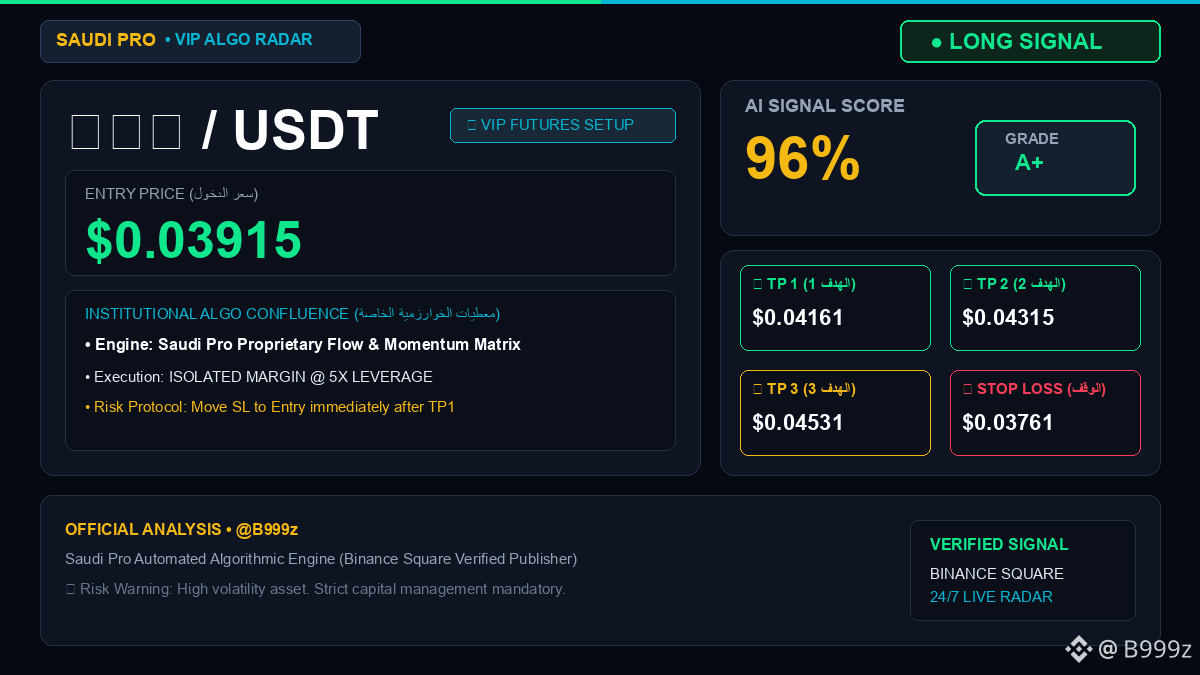Image resolution: width=1200 pixels, height=675 pixels.
Task: Click the 24/7 LIVE RADAR link
Action: [991, 597]
